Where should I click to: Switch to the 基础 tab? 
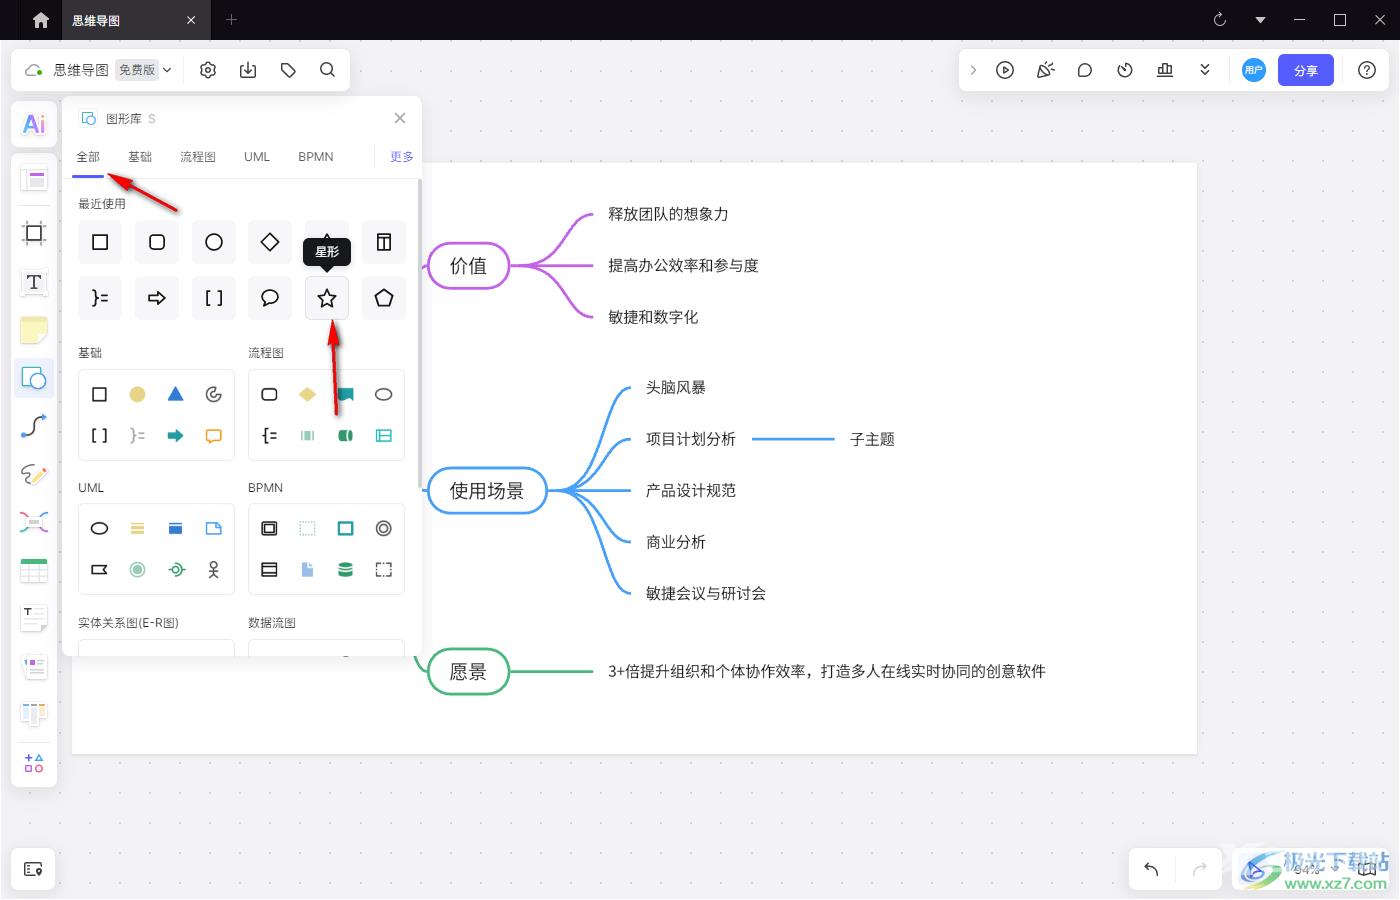(140, 157)
